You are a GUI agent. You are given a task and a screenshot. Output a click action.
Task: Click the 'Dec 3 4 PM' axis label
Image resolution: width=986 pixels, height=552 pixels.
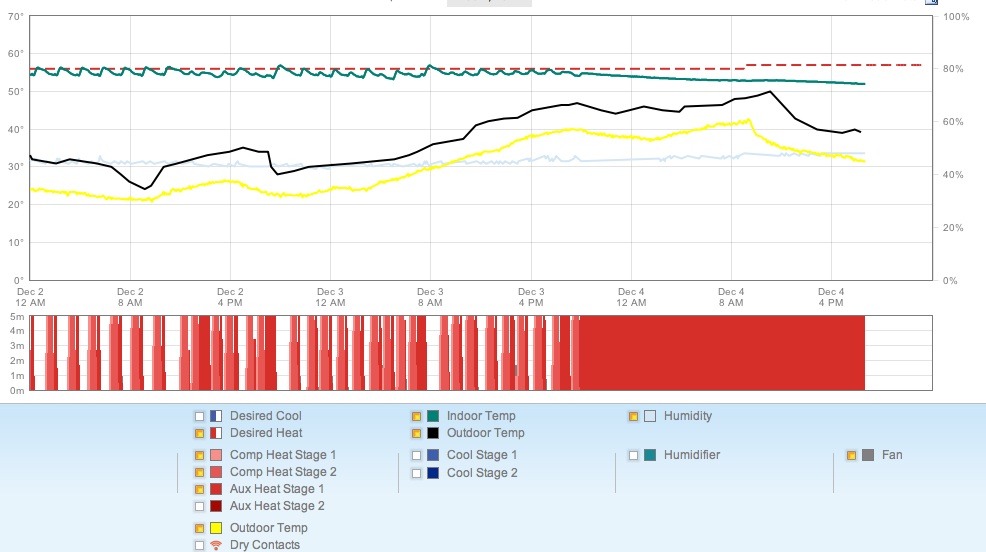click(531, 297)
